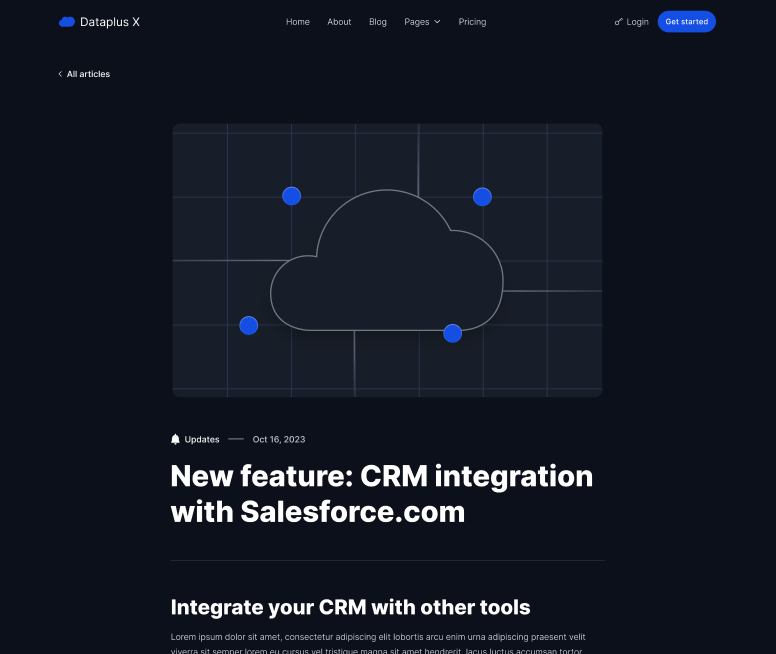This screenshot has height=654, width=776.
Task: Open the Home nav link
Action: (297, 22)
